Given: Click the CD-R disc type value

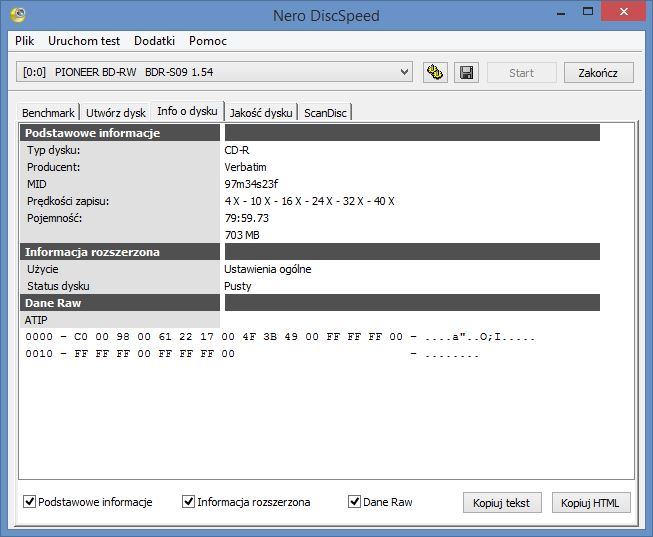Looking at the screenshot, I should click(237, 150).
